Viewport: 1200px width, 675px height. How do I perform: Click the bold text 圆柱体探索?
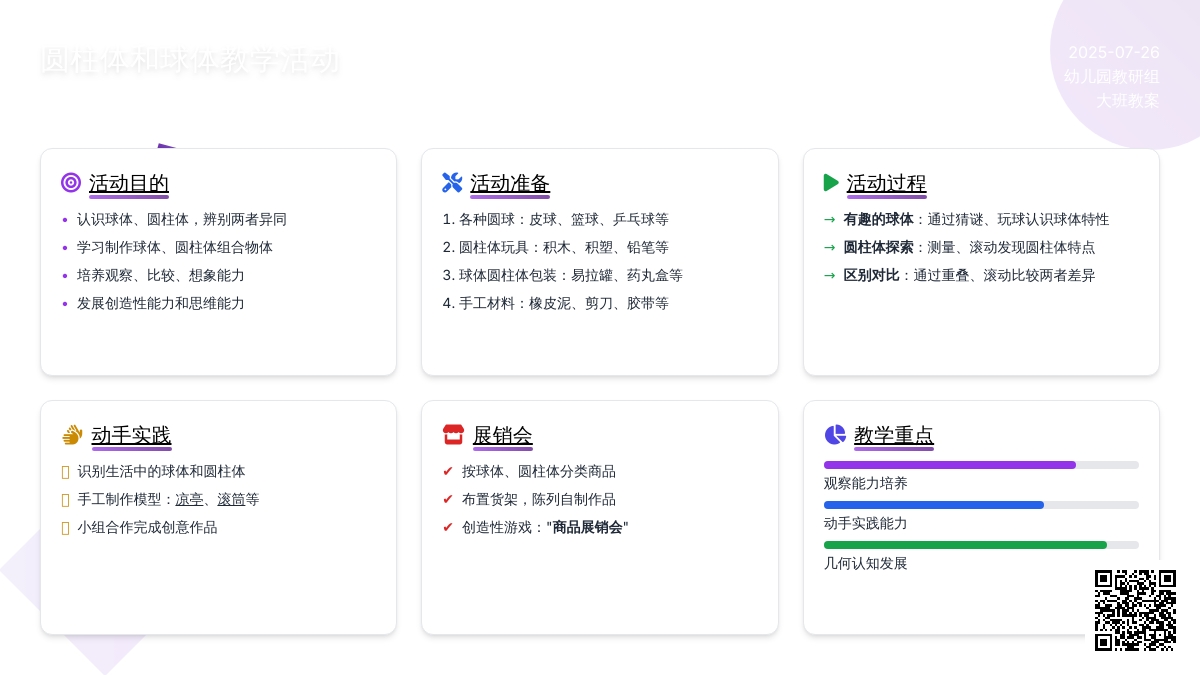[x=878, y=247]
